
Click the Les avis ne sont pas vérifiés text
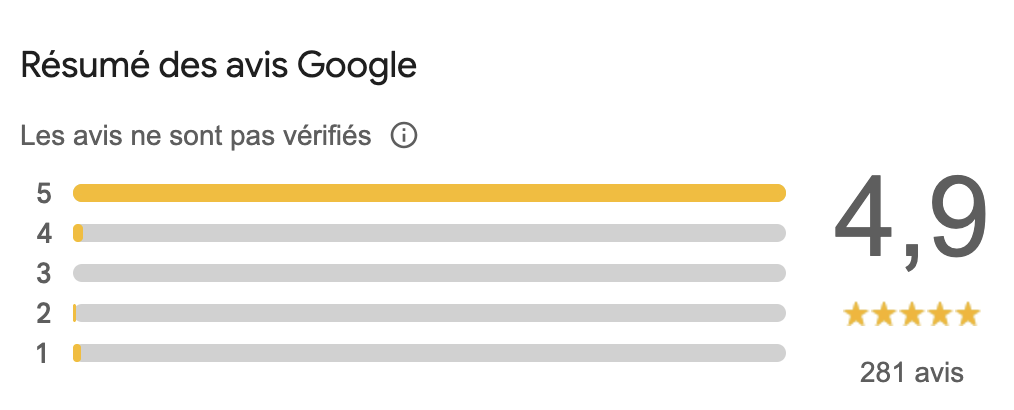point(196,136)
